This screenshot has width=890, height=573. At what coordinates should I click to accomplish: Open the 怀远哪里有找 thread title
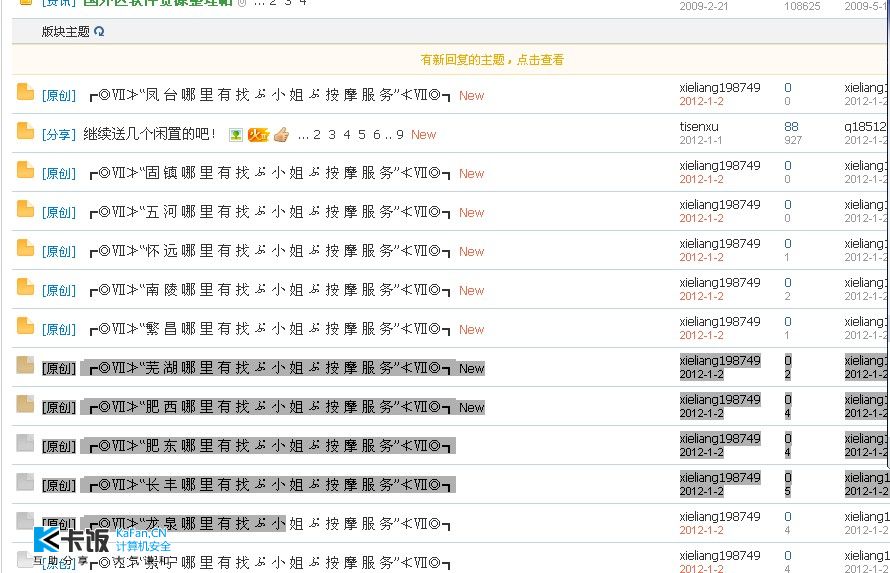[270, 251]
